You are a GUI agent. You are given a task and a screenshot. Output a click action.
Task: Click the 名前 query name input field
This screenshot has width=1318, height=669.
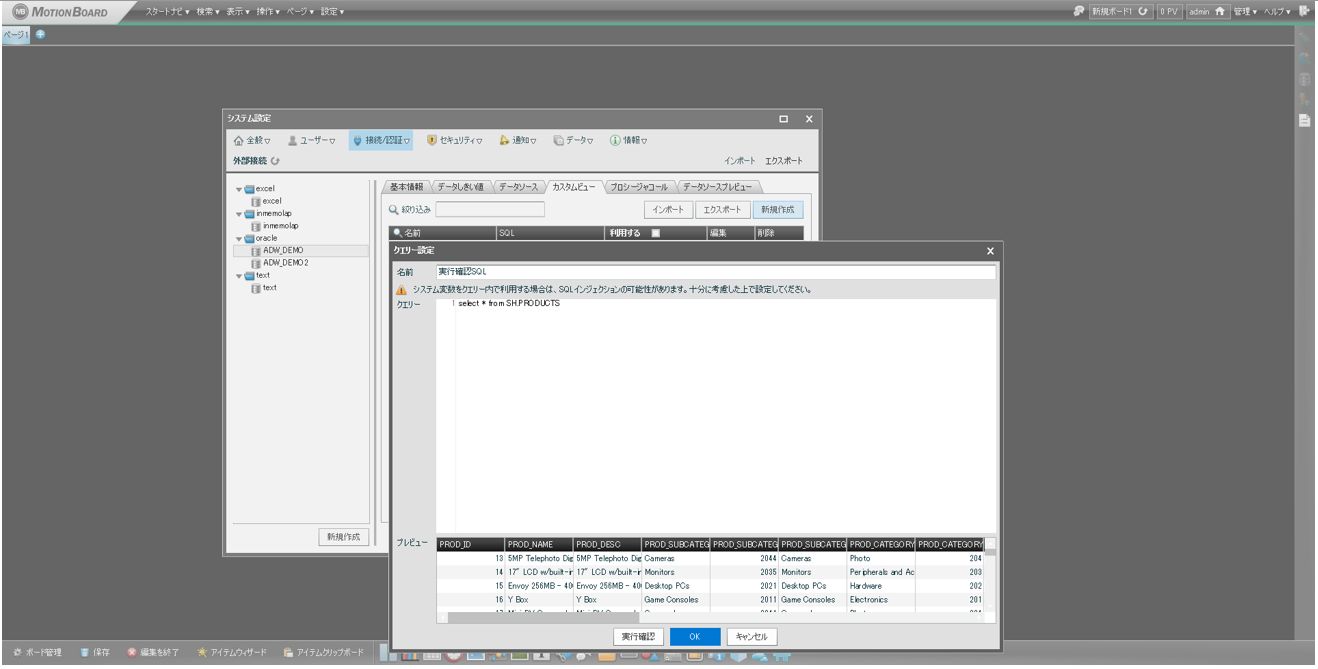(x=715, y=272)
